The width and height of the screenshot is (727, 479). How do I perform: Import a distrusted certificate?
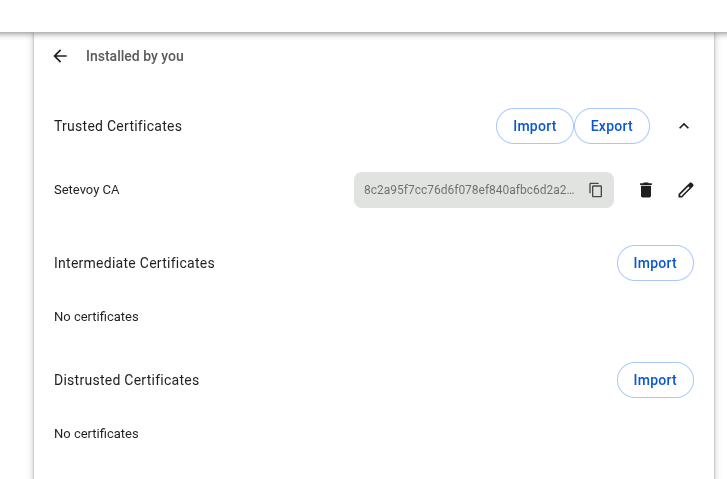point(655,380)
